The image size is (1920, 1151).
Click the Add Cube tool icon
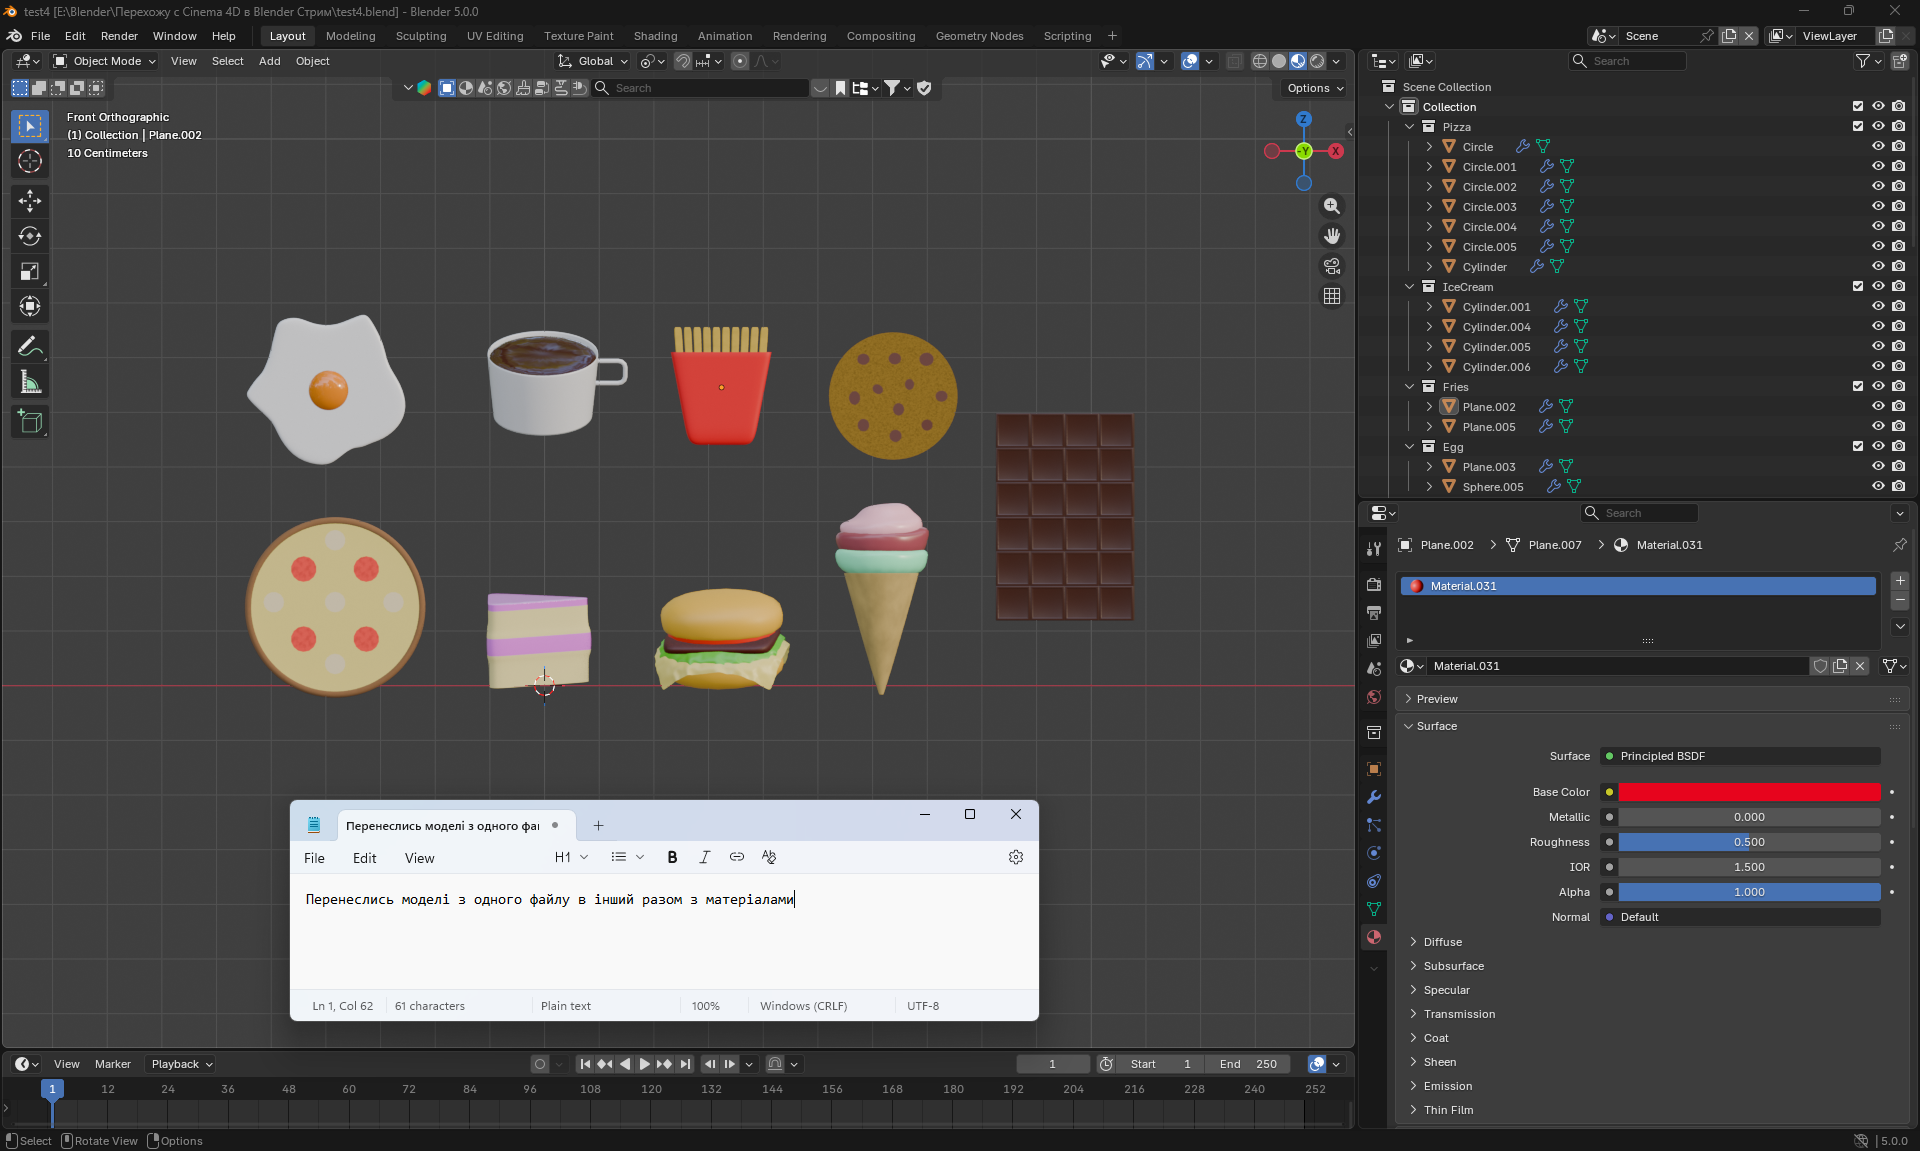(x=29, y=422)
